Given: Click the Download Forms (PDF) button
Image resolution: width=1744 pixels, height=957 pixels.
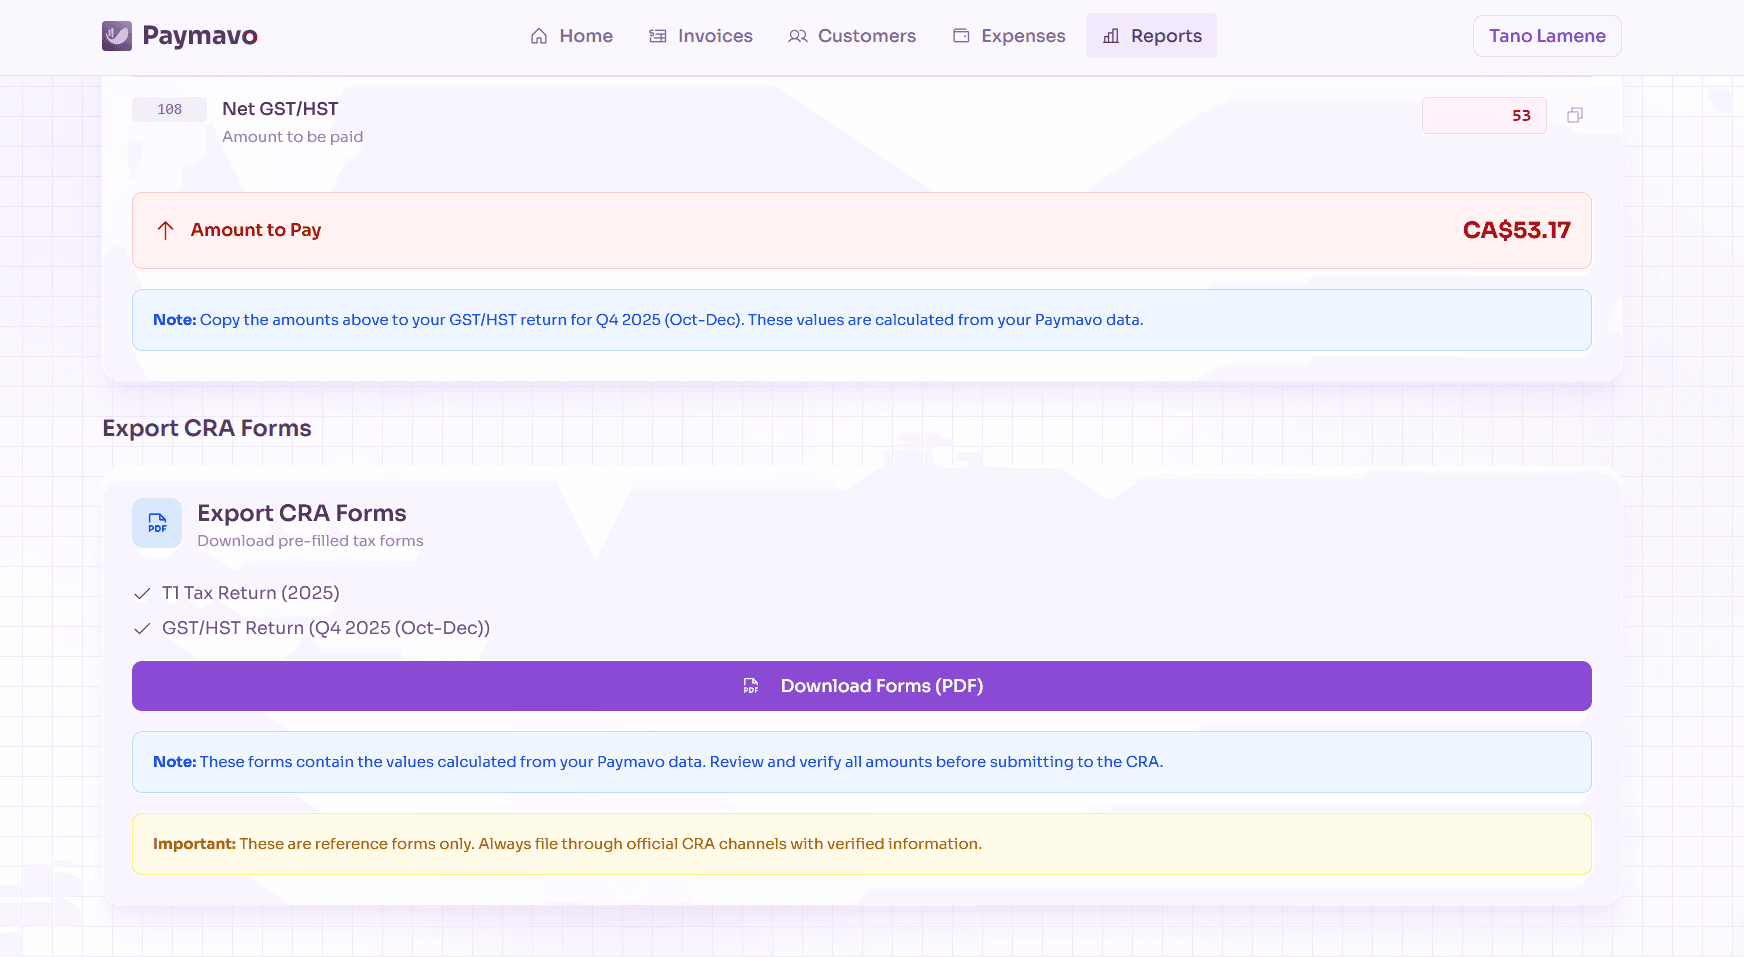Looking at the screenshot, I should click(x=861, y=686).
